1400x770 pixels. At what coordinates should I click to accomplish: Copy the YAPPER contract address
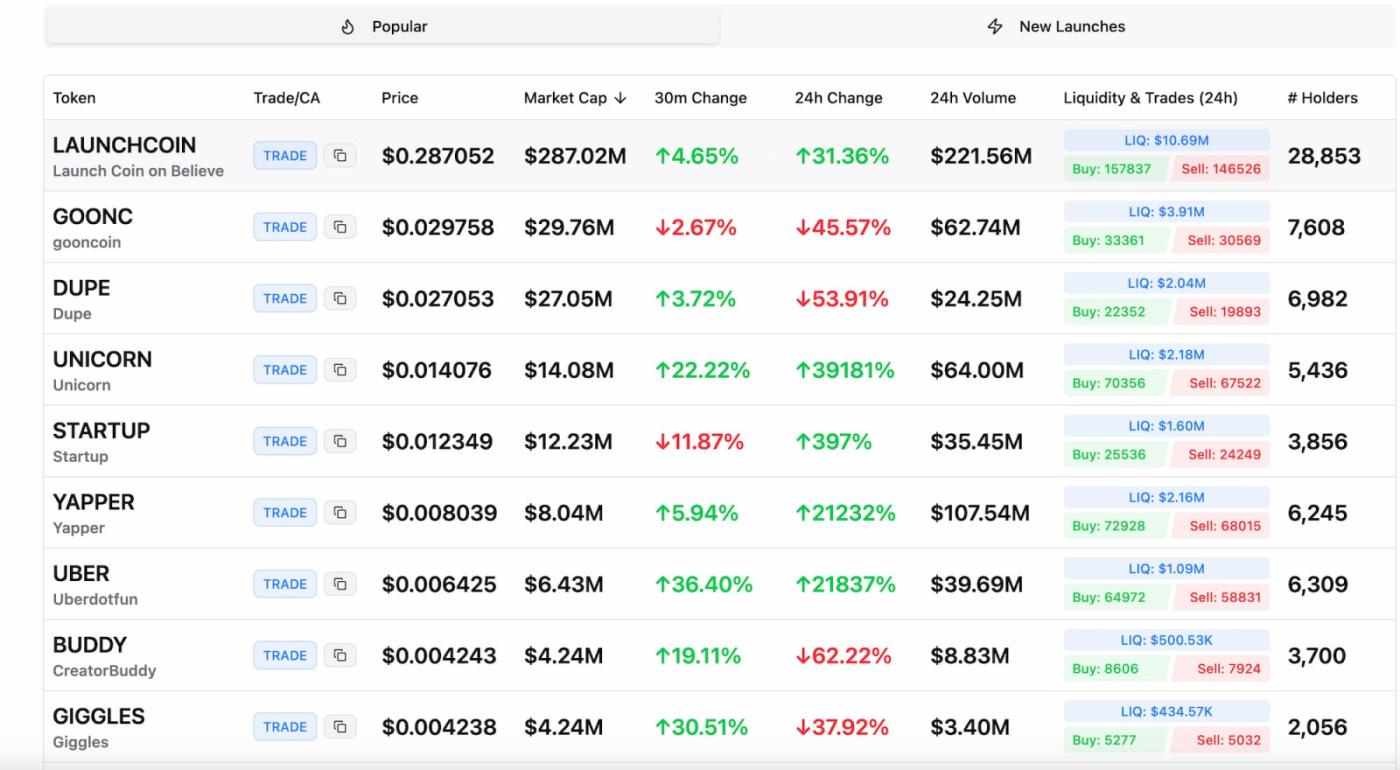(340, 512)
